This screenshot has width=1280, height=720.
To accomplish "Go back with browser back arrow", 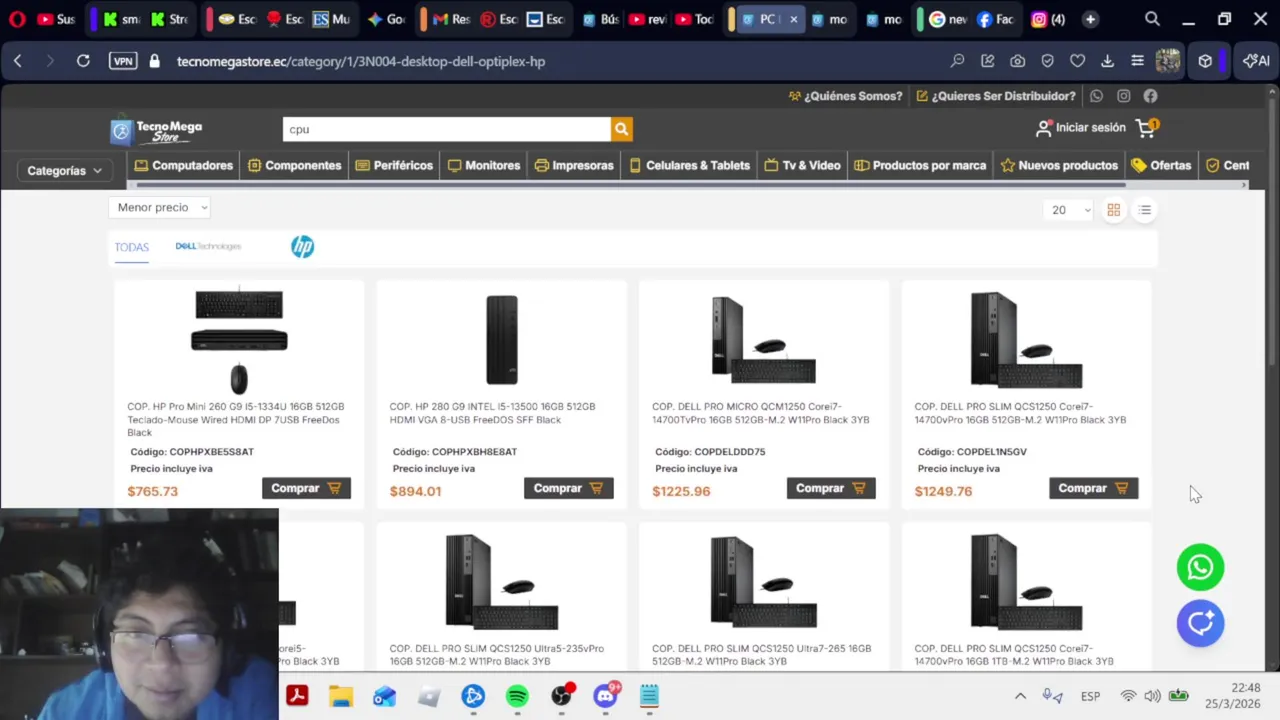I will pyautogui.click(x=18, y=61).
